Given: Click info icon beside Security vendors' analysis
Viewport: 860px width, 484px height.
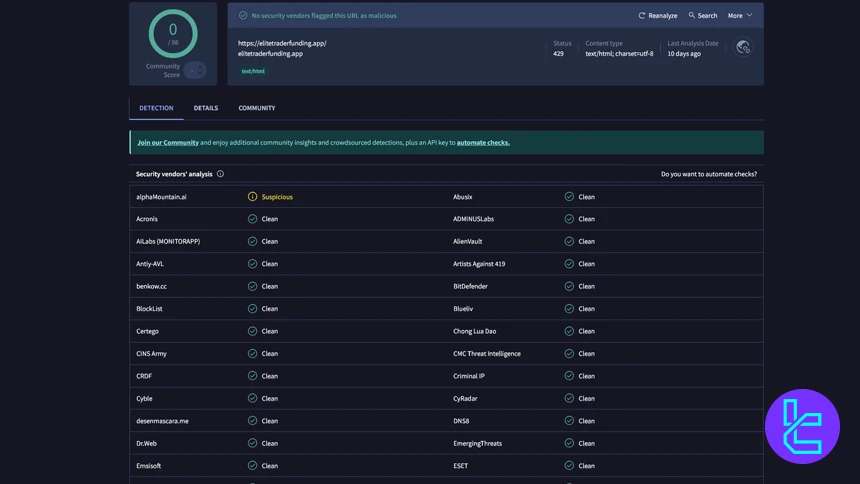Looking at the screenshot, I should pyautogui.click(x=220, y=174).
